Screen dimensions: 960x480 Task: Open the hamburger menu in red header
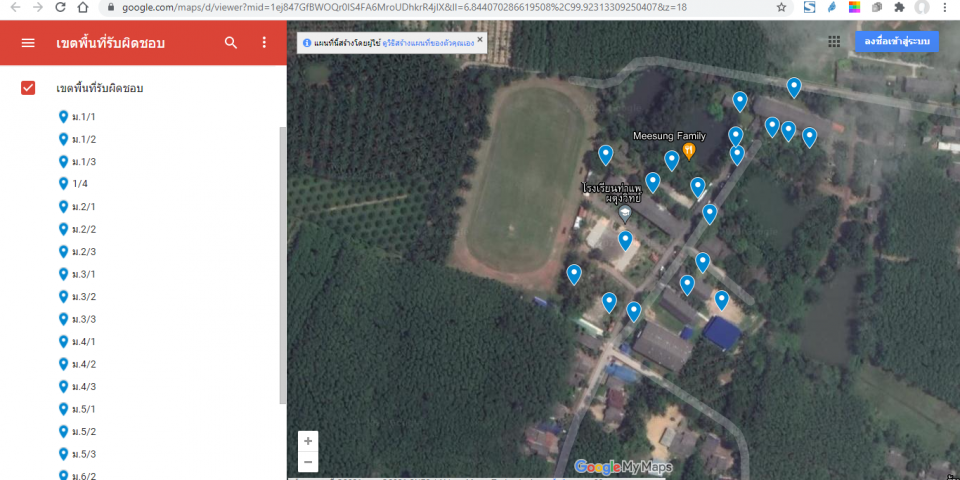(28, 43)
